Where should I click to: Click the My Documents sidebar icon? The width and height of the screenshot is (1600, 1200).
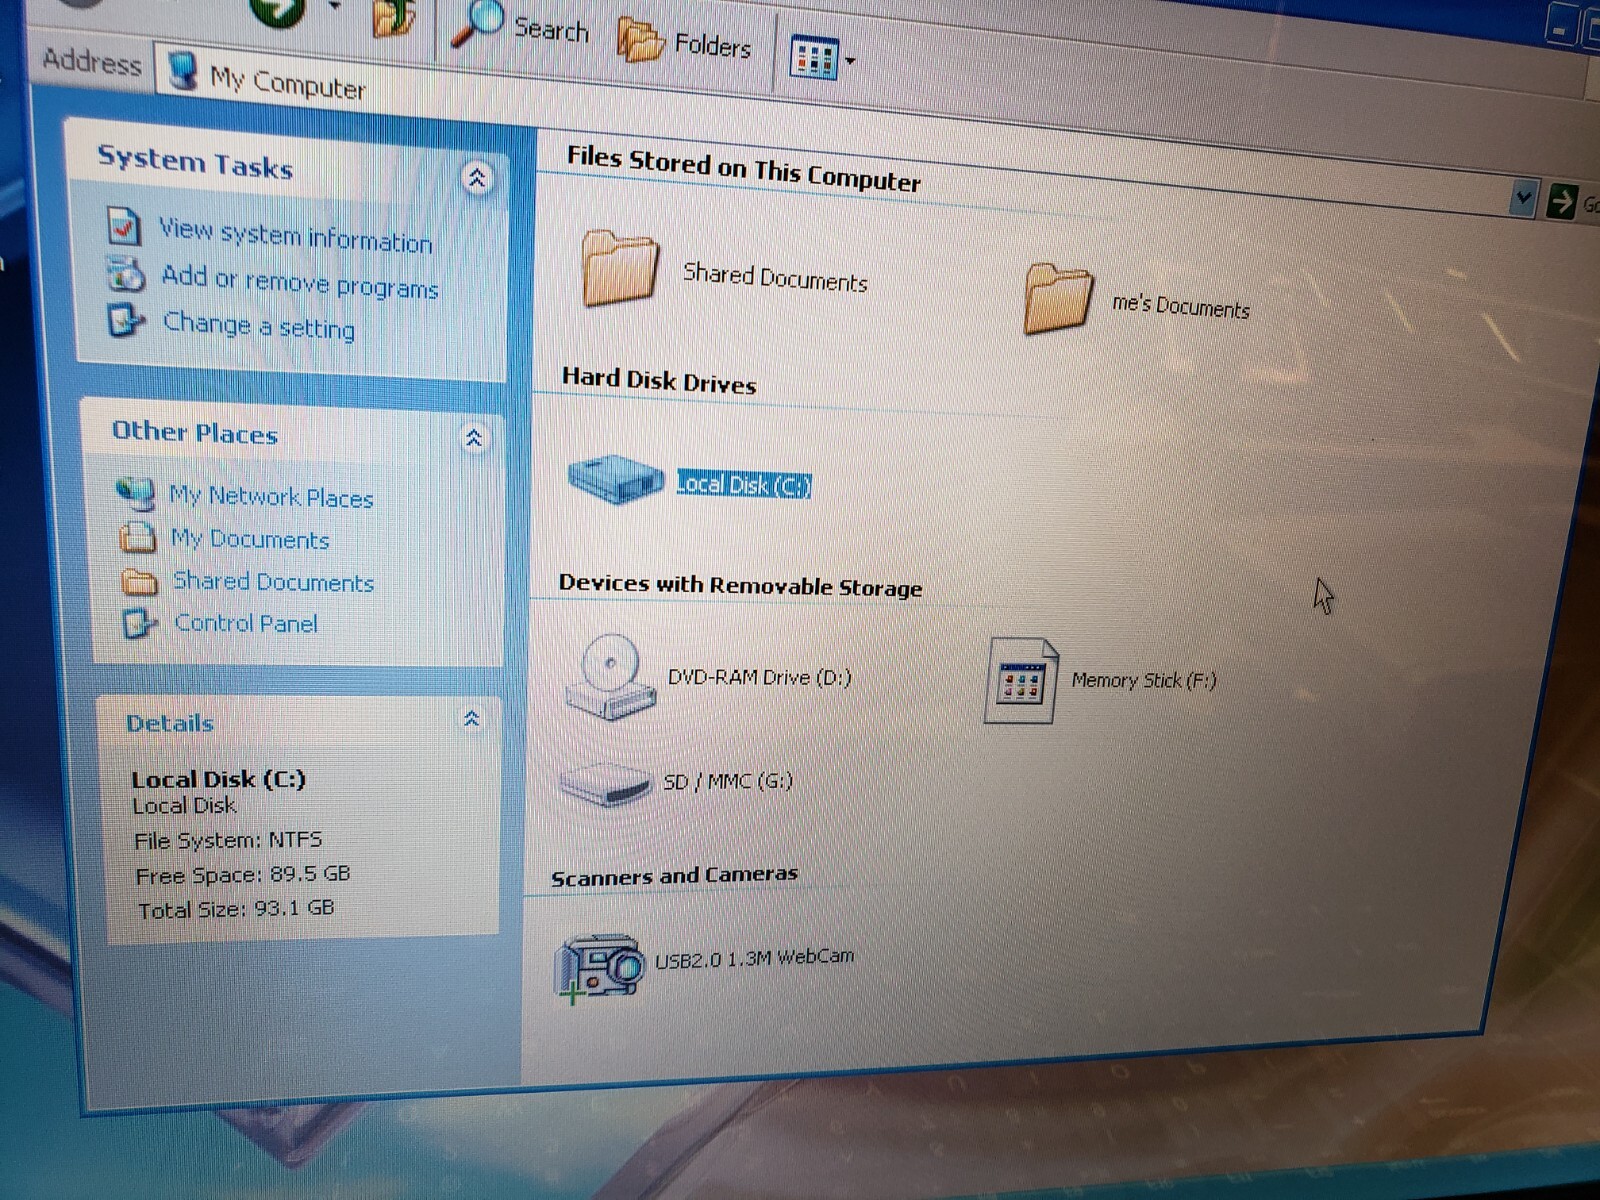pos(138,537)
